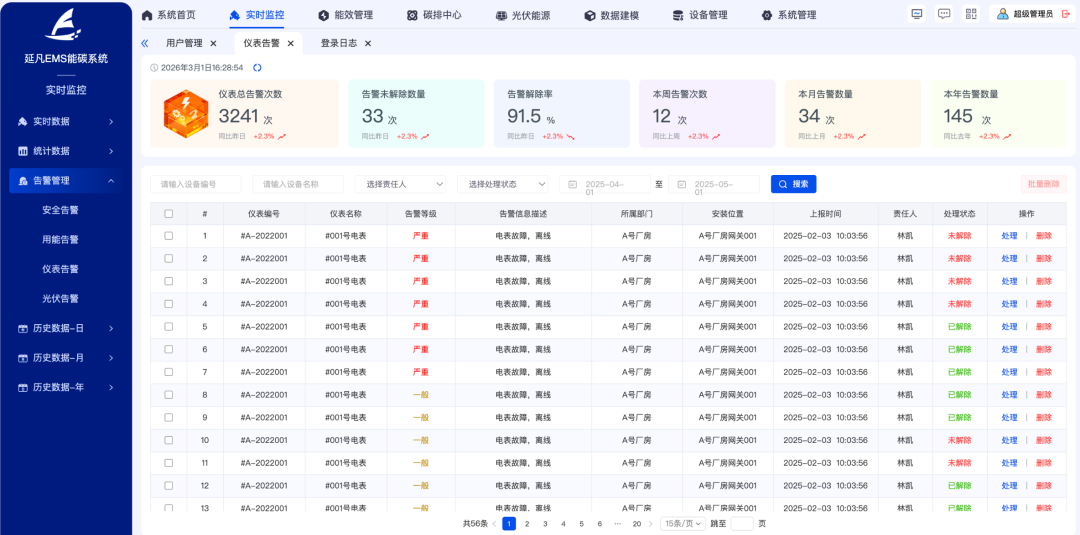The width and height of the screenshot is (1080, 535).
Task: Click the calendar icon in start date field
Action: 573,185
